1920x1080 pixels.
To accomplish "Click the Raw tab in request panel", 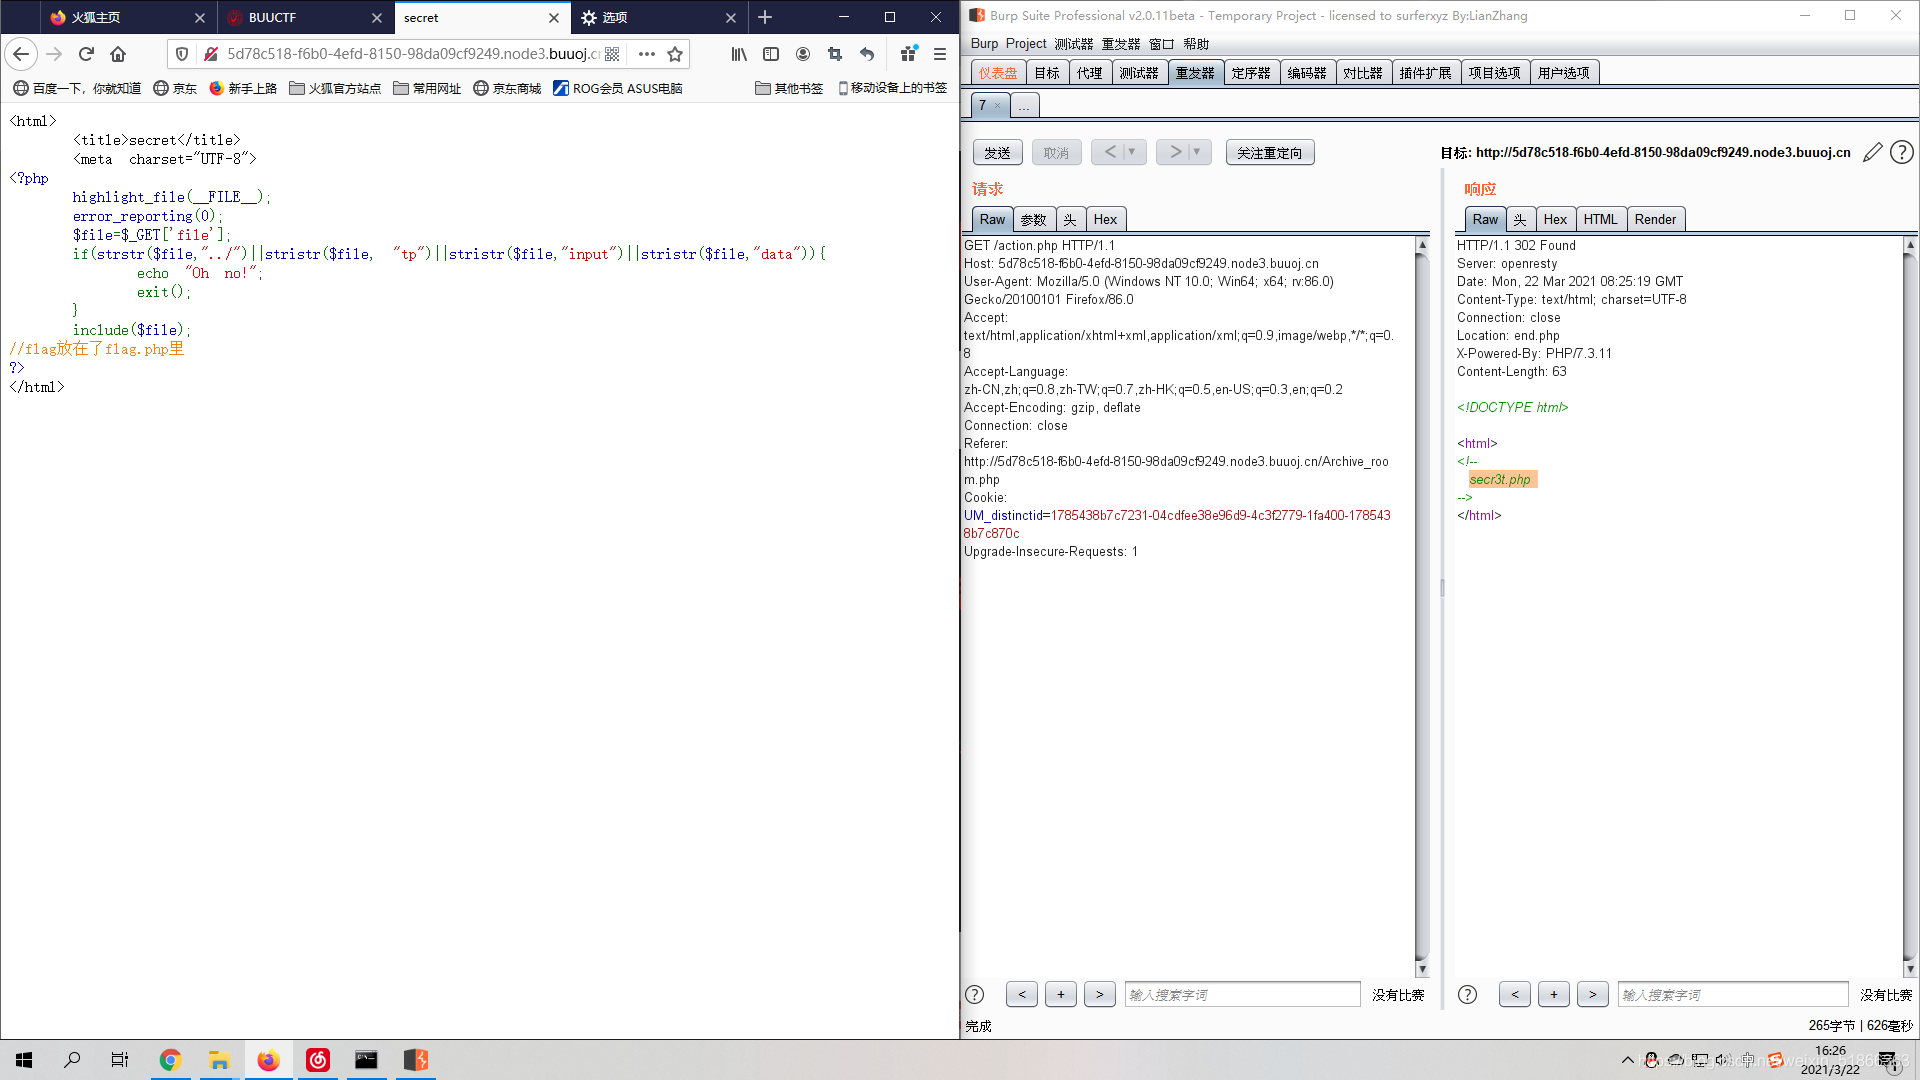I will [x=992, y=219].
